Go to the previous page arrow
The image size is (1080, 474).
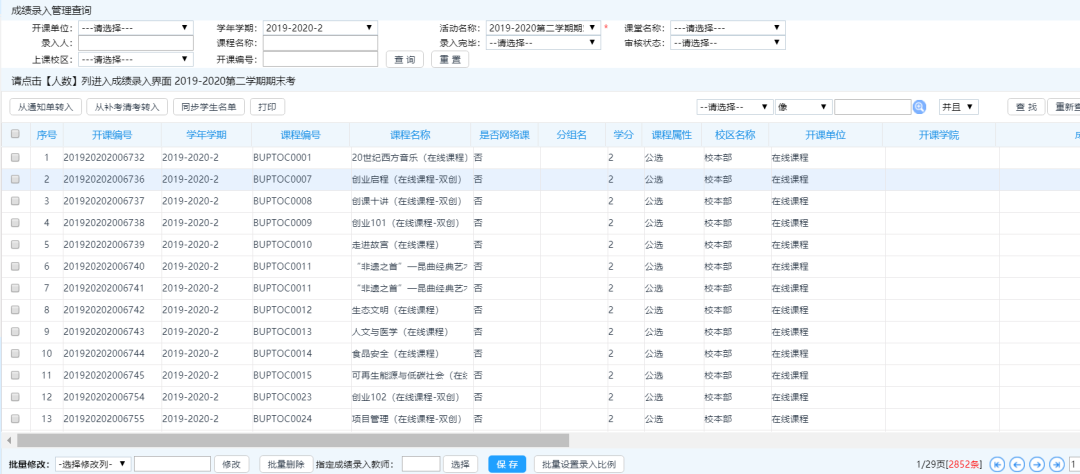(x=1017, y=464)
